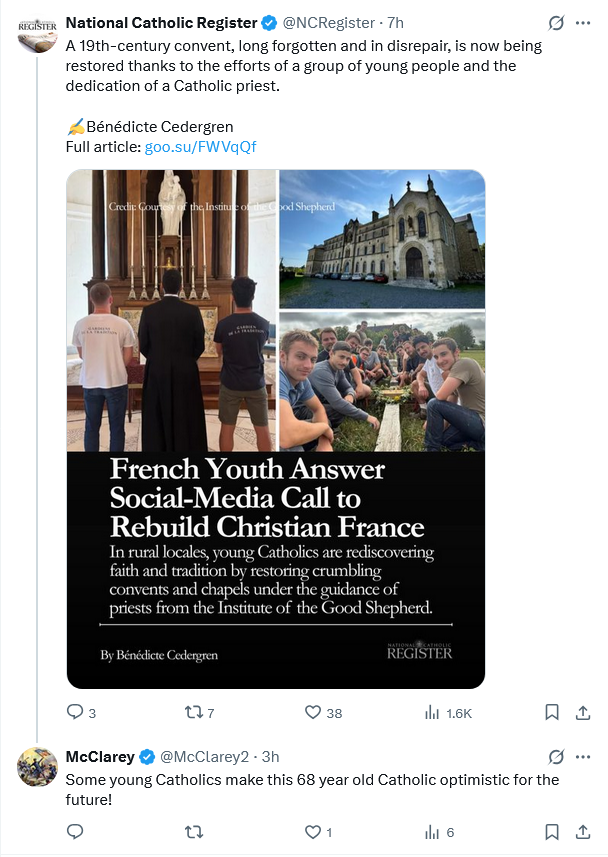Viewport: 608px width, 857px height.
Task: Reply to McClarey's comment
Action: coord(75,831)
